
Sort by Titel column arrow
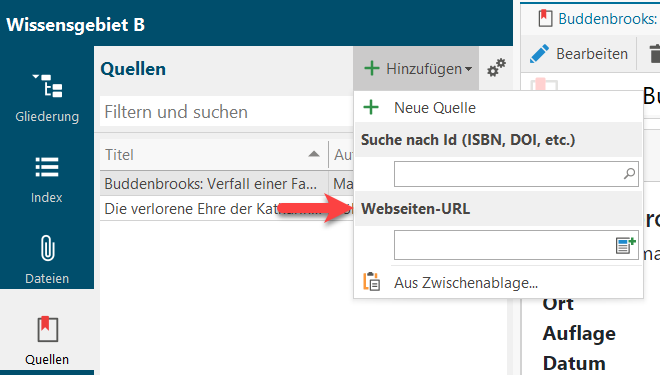[x=314, y=154]
